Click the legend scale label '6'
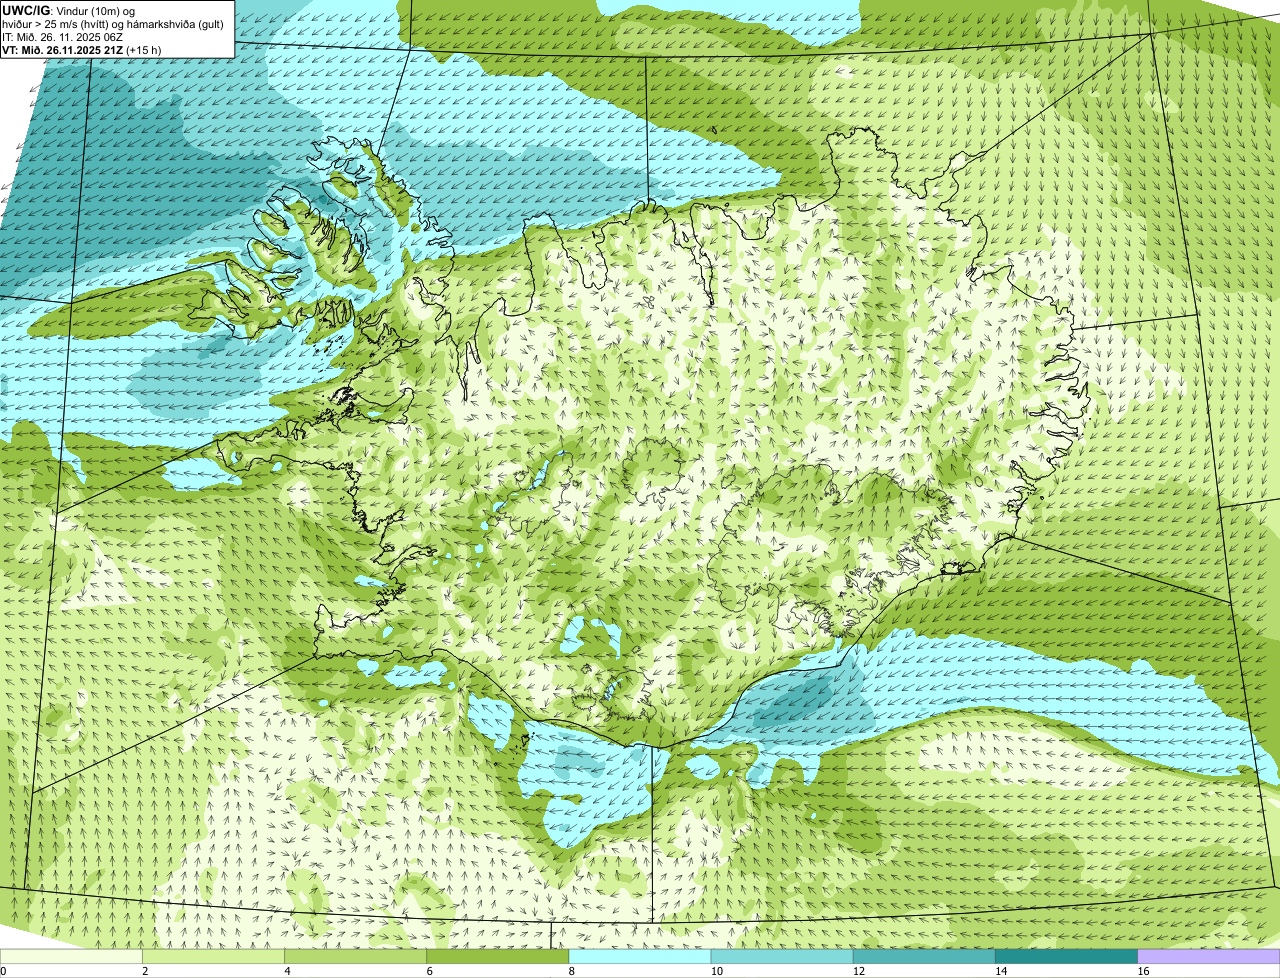This screenshot has height=978, width=1280. 430,971
